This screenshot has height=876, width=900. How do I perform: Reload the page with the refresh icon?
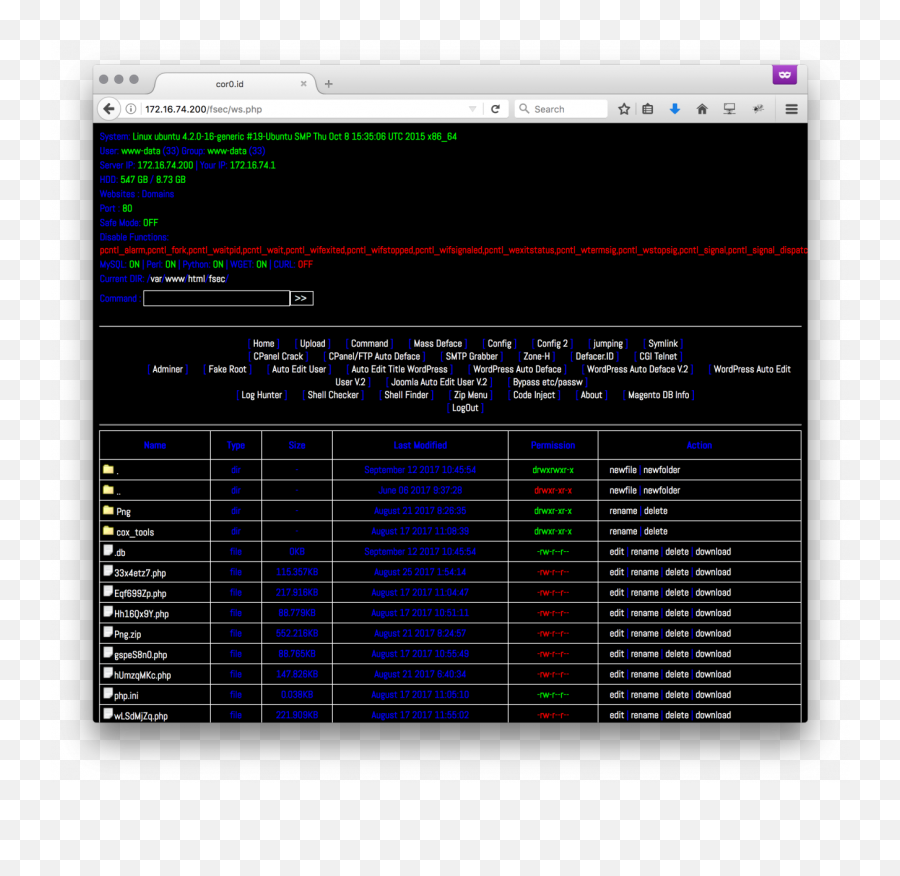[495, 109]
